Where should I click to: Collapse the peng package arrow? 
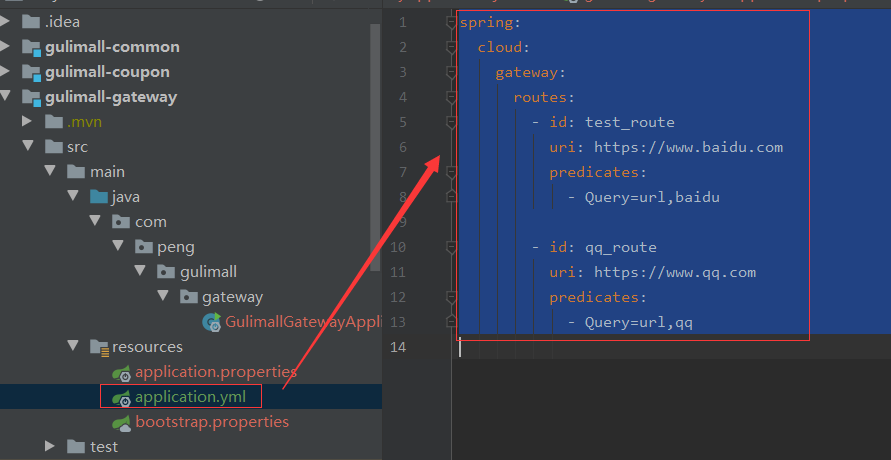tap(118, 246)
